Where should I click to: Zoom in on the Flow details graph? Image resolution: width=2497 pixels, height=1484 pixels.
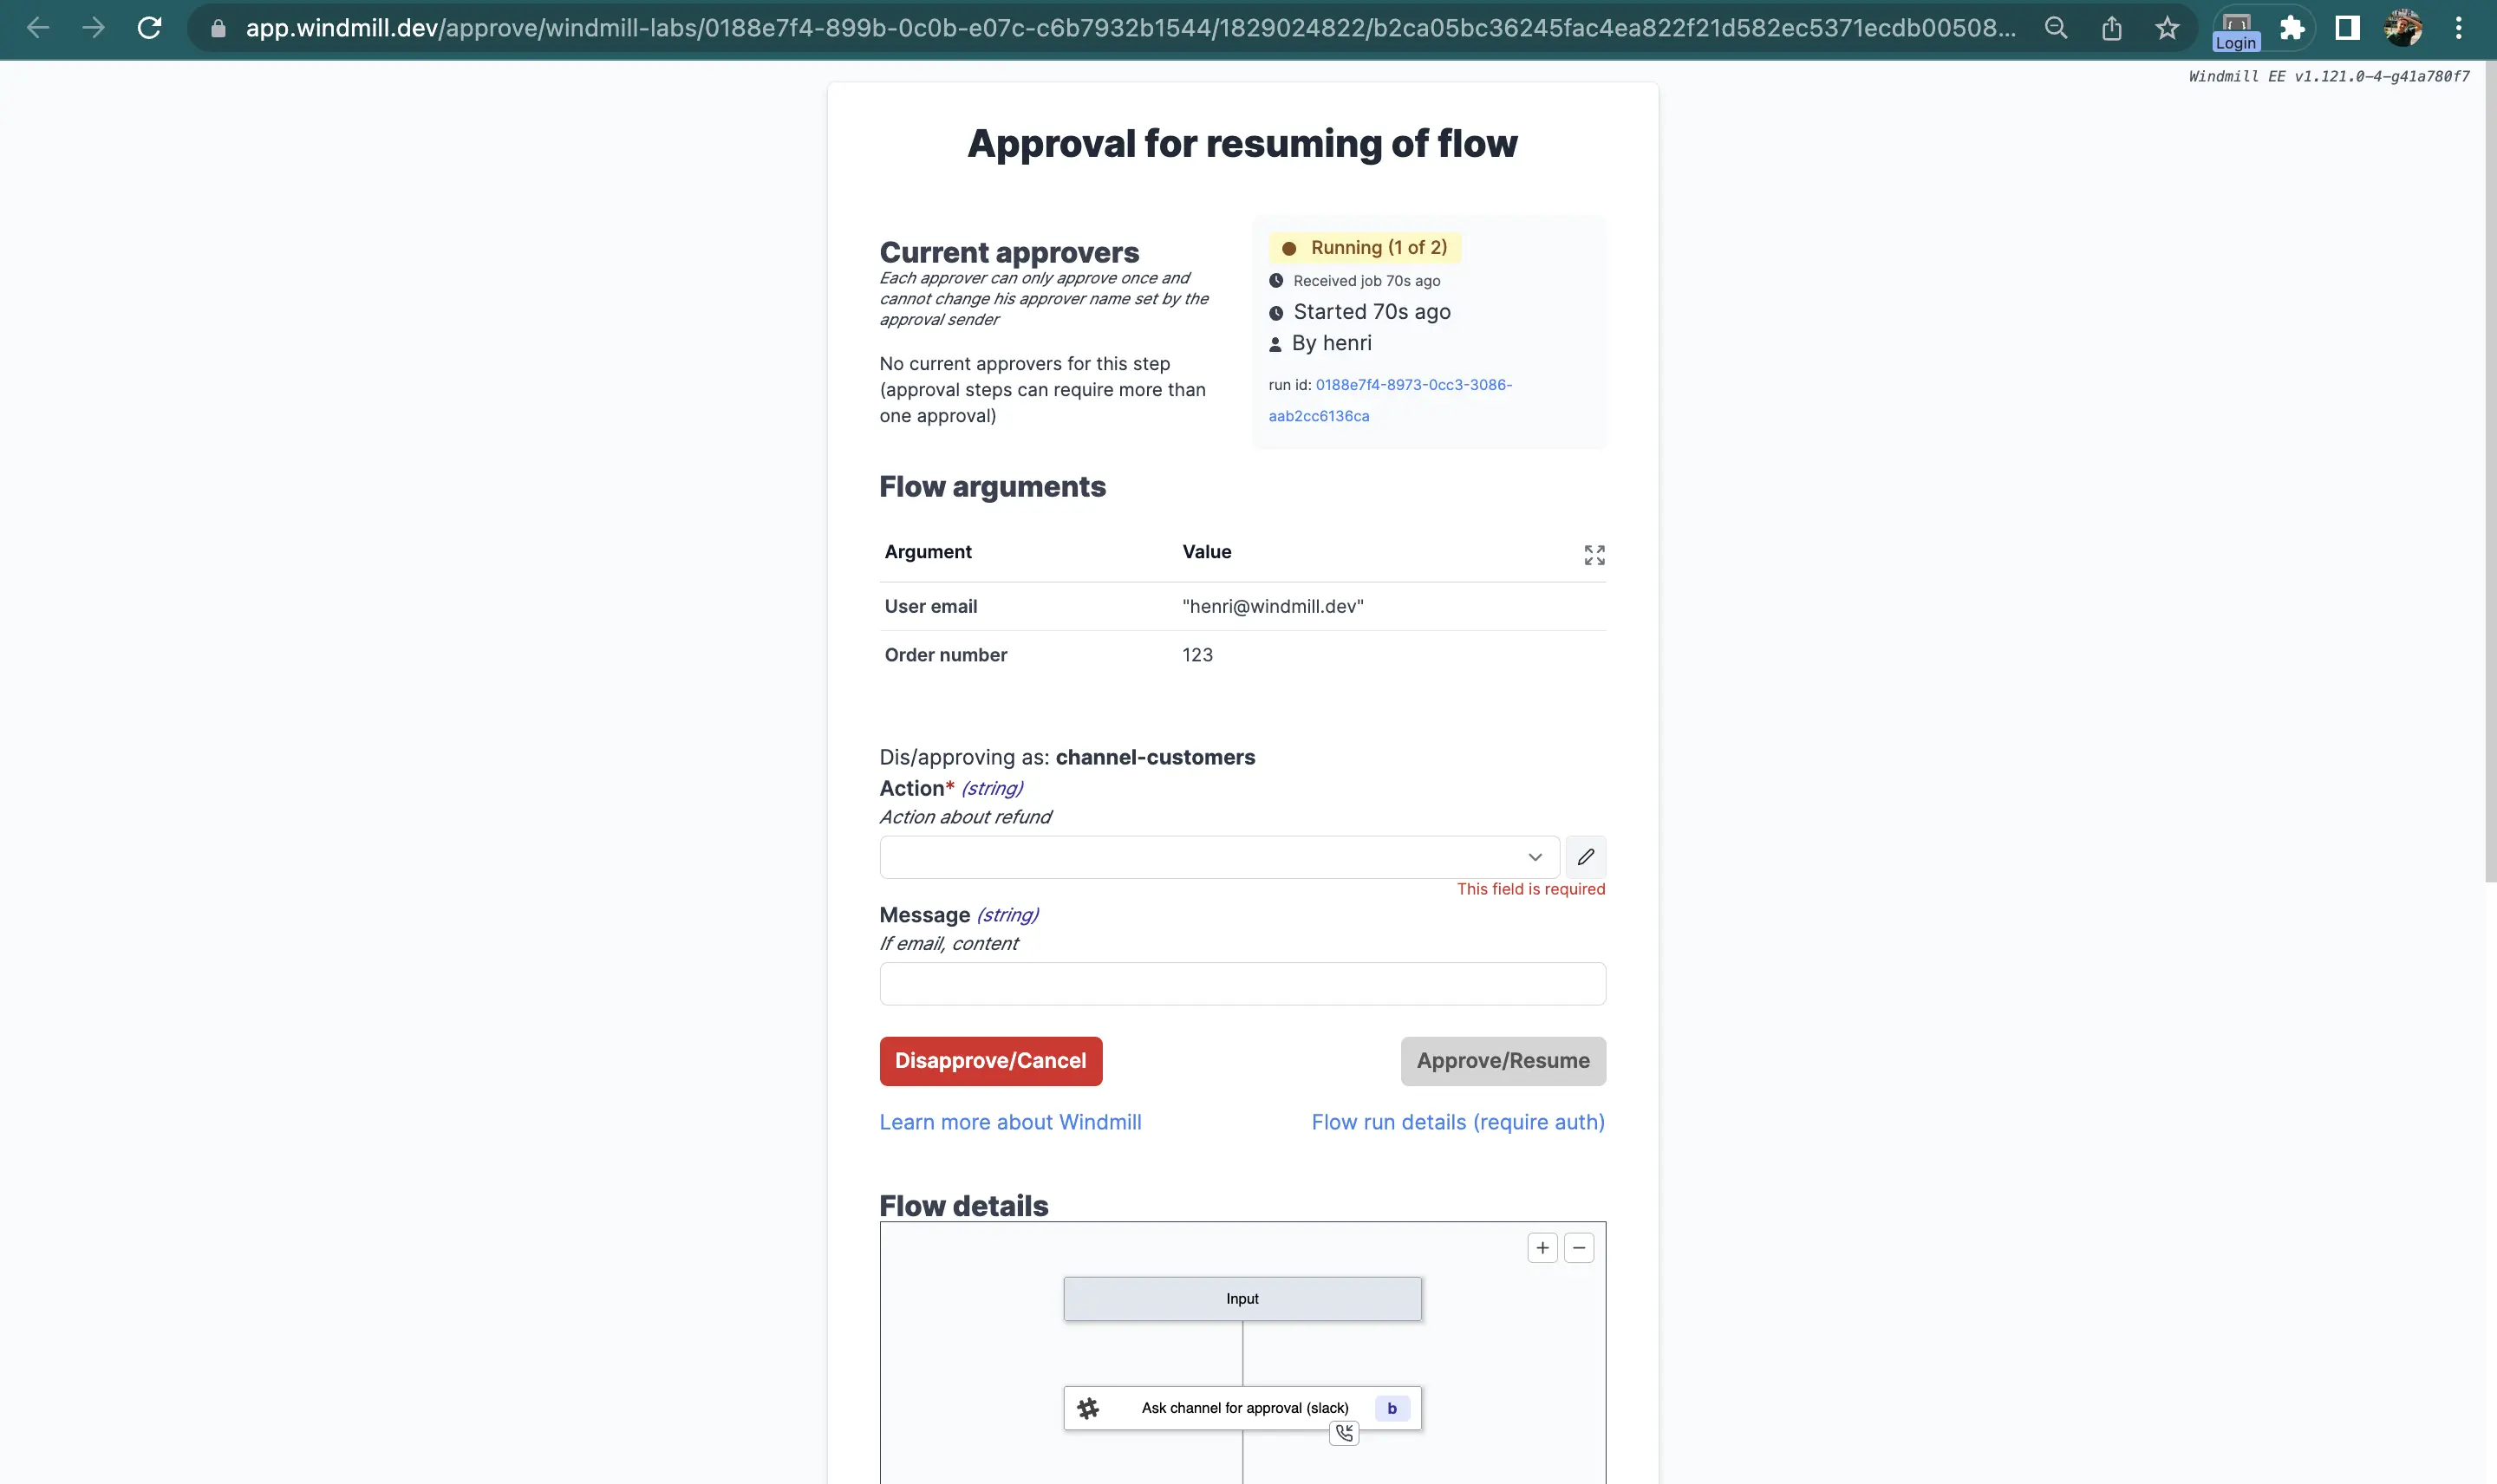point(1542,1248)
